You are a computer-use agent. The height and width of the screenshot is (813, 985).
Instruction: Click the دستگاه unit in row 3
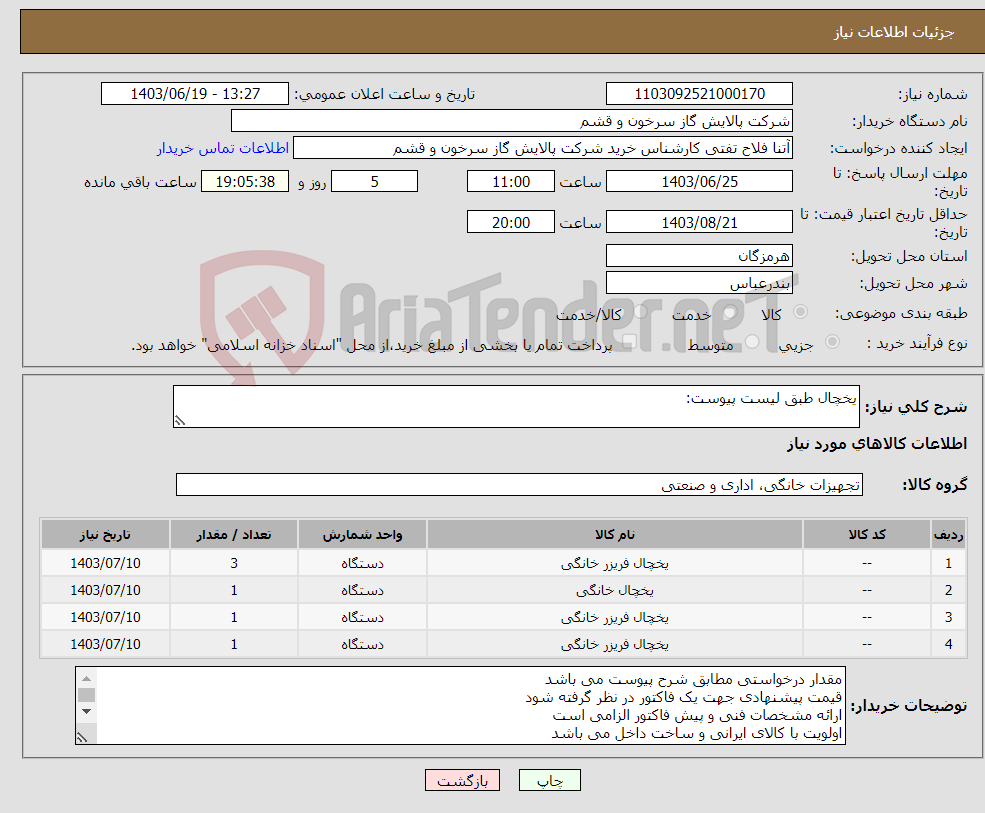362,618
